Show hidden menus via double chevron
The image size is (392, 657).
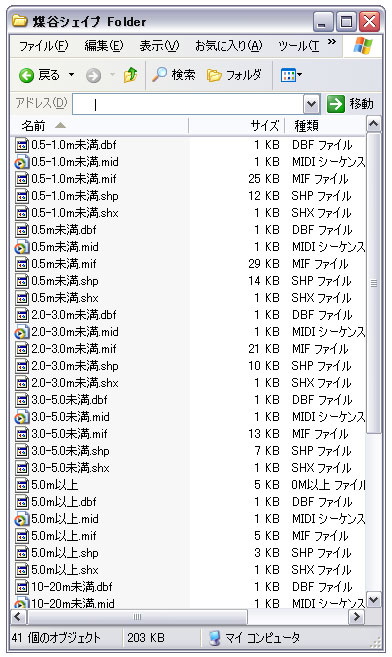tap(332, 41)
